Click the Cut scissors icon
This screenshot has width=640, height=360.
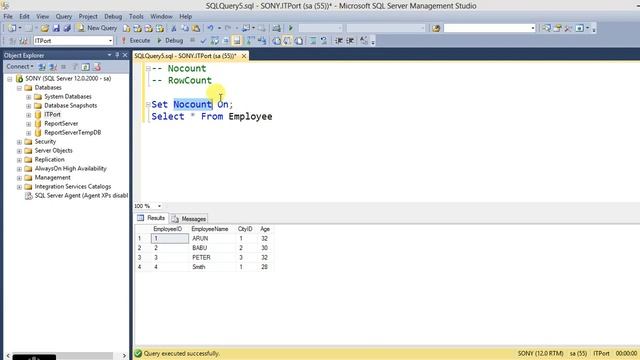(x=174, y=28)
